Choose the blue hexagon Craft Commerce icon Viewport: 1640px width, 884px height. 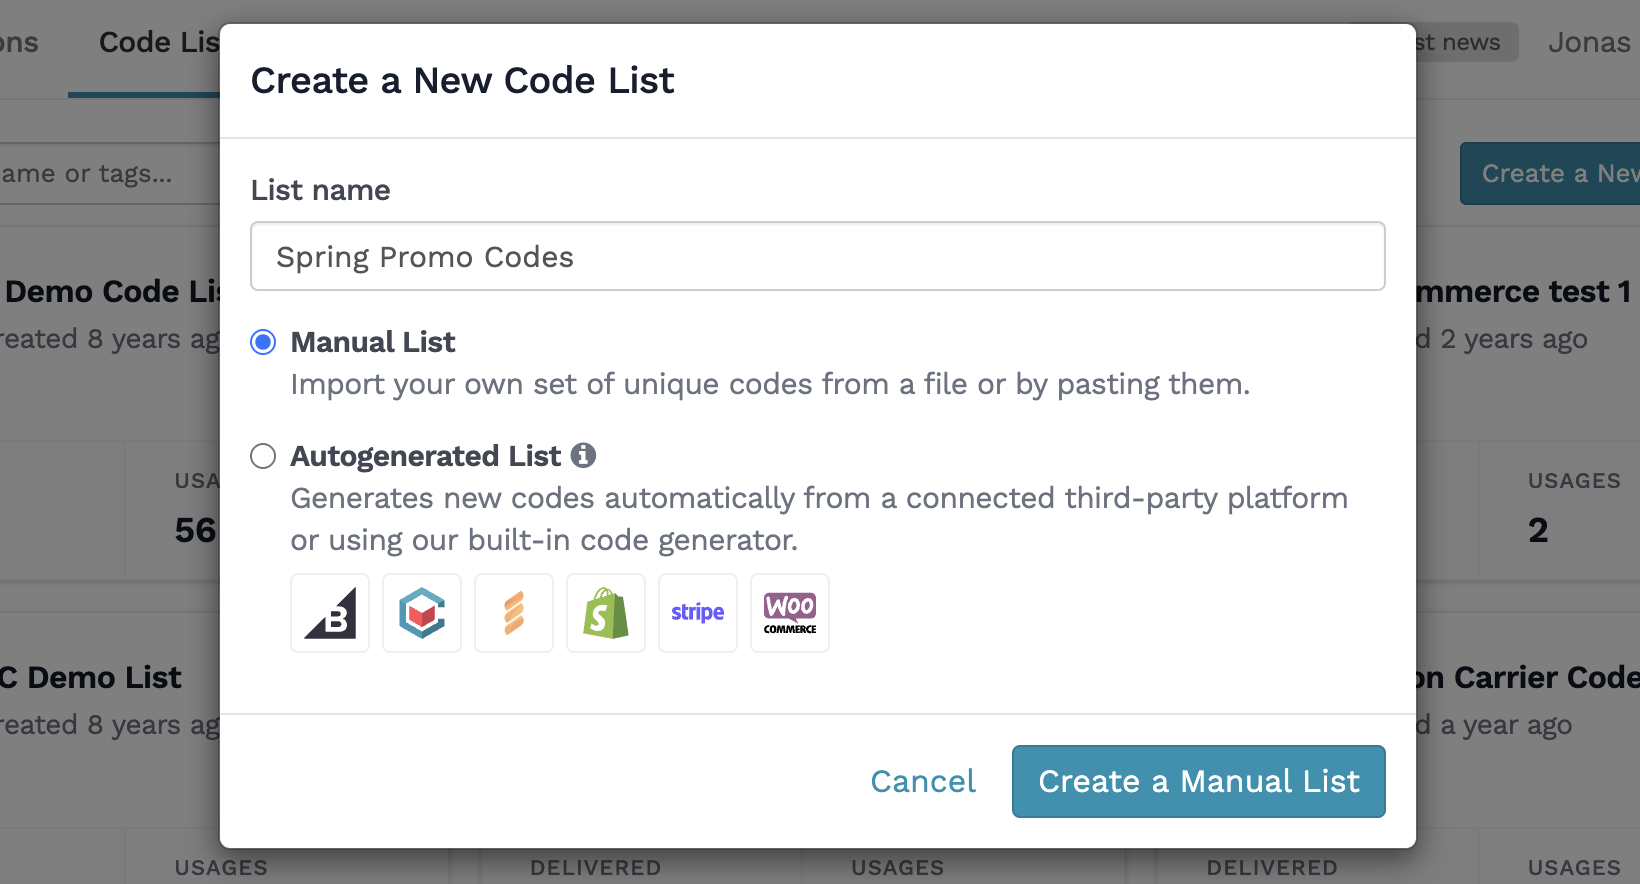pyautogui.click(x=422, y=613)
